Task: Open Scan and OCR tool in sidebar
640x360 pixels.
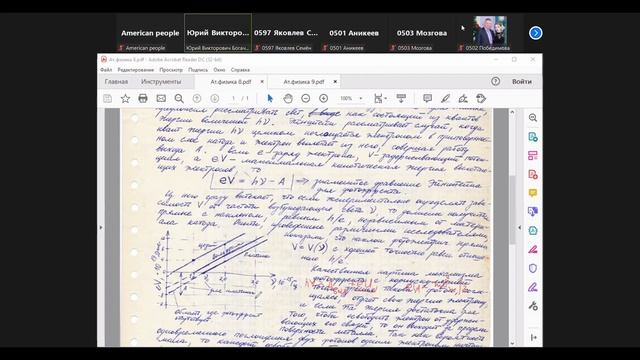Action: pos(533,231)
